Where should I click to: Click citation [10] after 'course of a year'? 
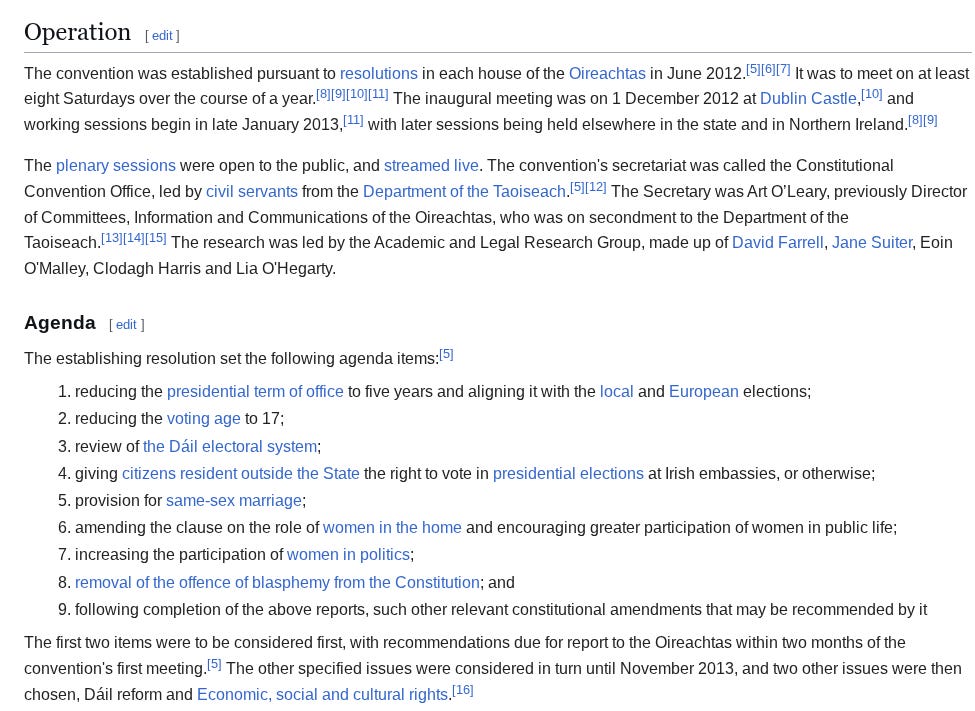point(356,94)
